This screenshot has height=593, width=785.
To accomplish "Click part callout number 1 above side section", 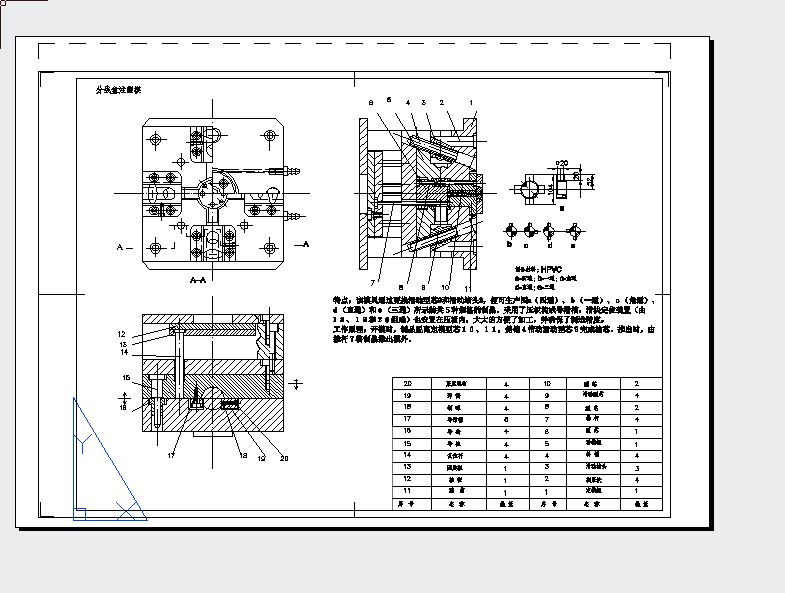I will pyautogui.click(x=470, y=102).
